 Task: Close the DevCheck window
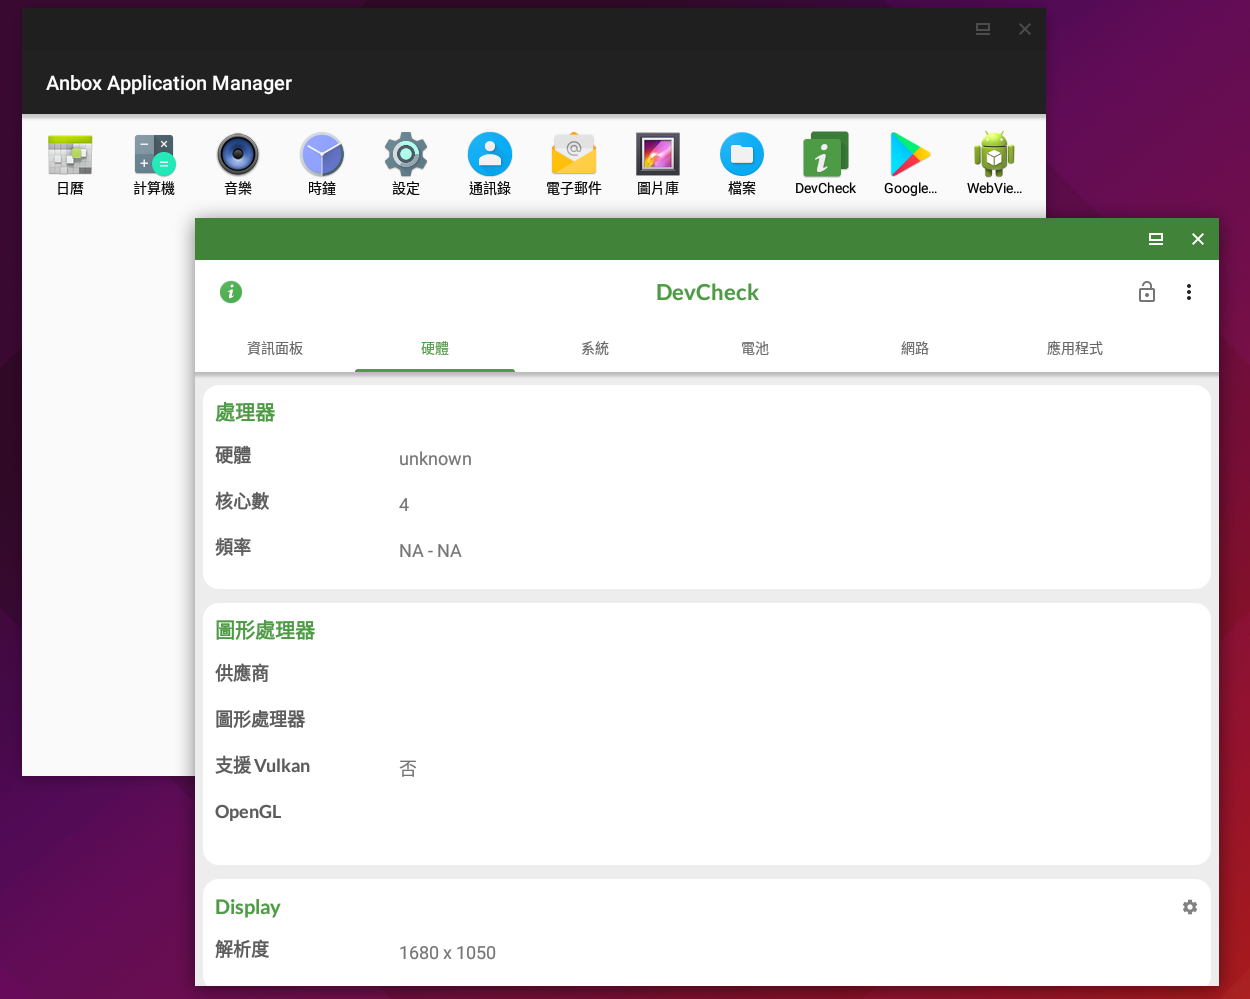1198,239
